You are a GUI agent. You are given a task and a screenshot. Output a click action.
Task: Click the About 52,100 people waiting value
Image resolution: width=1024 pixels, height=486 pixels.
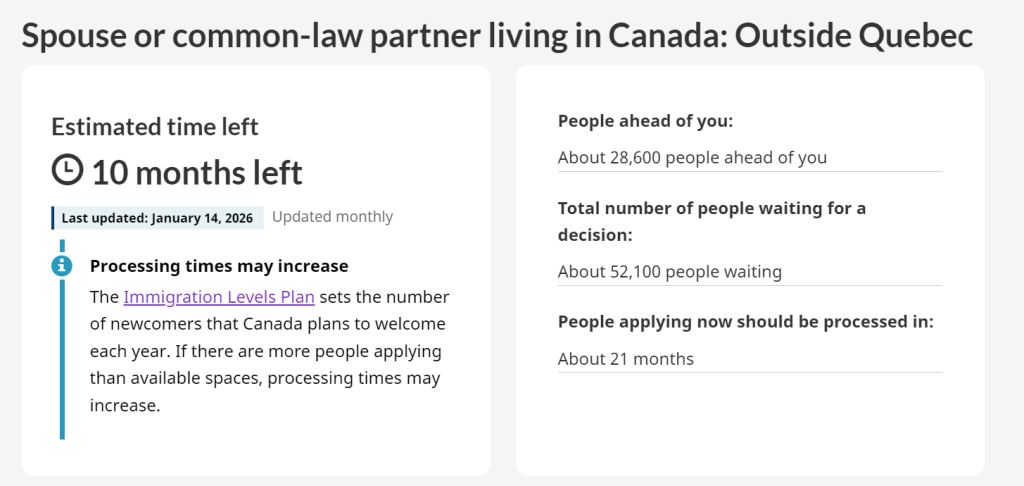(x=670, y=271)
